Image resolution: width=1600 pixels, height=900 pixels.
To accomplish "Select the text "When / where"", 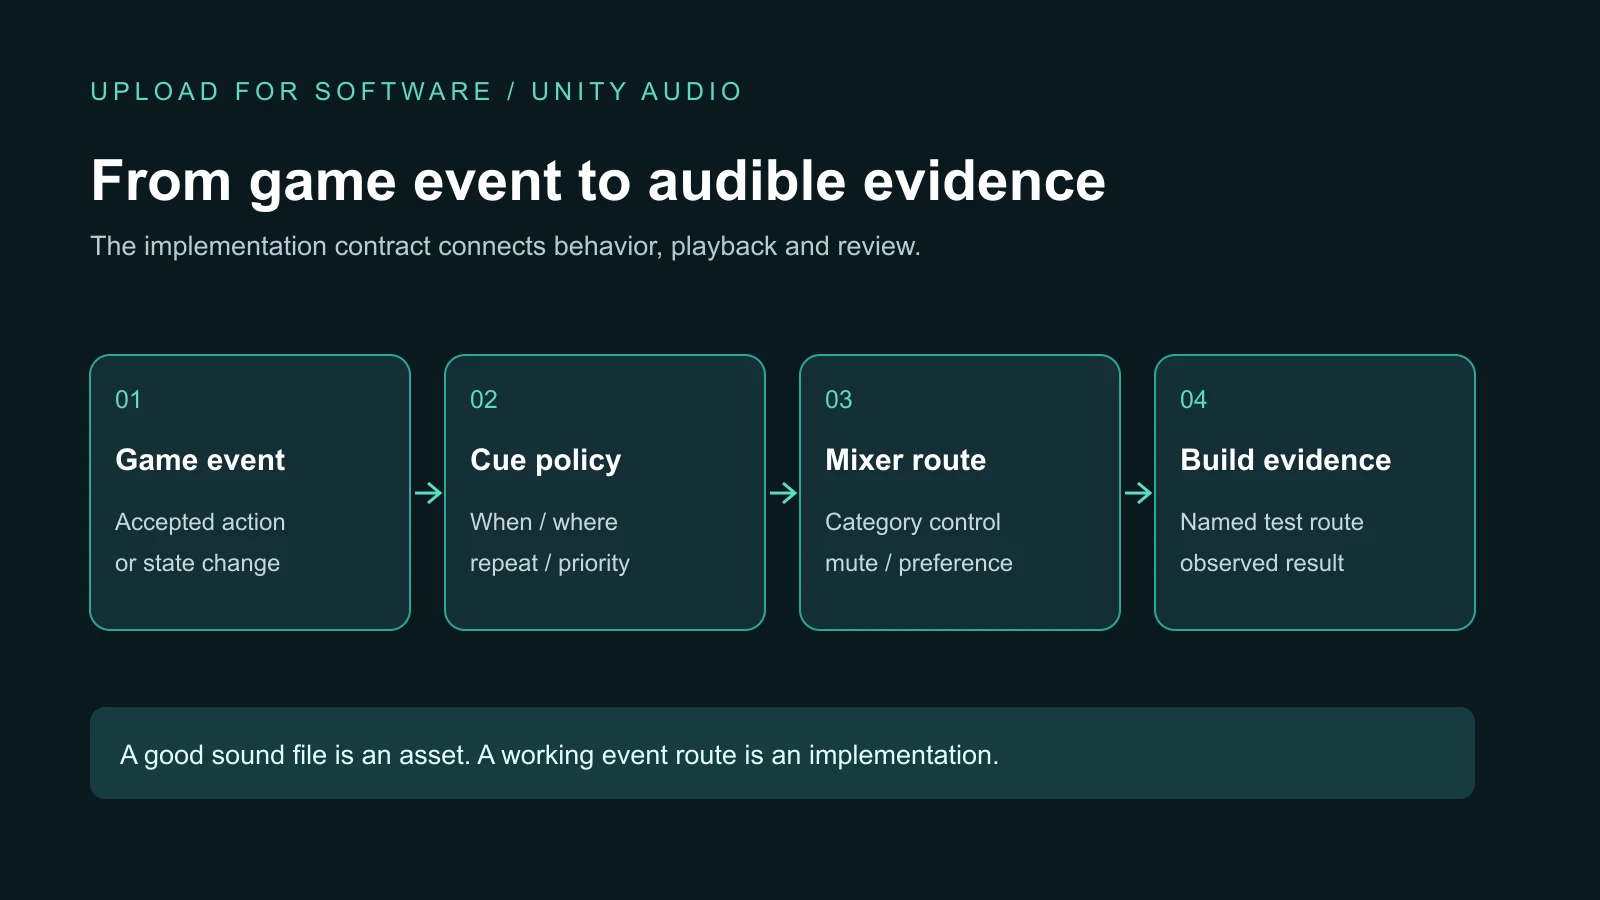I will (544, 522).
